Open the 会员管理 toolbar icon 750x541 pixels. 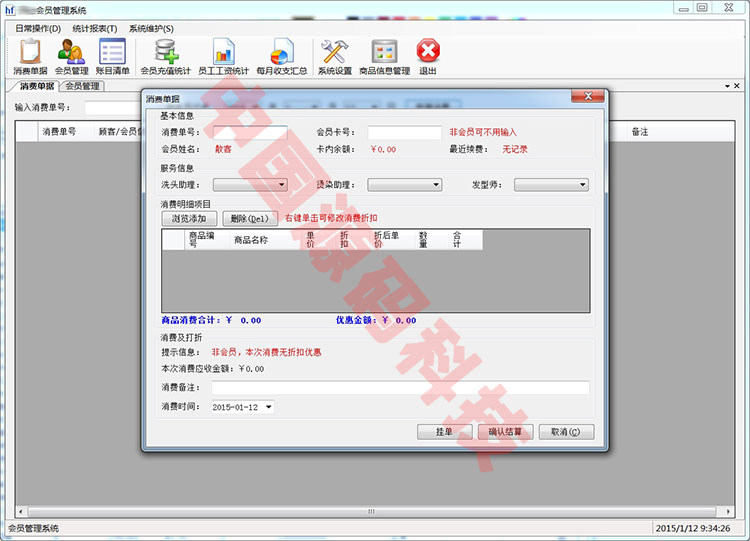click(71, 57)
